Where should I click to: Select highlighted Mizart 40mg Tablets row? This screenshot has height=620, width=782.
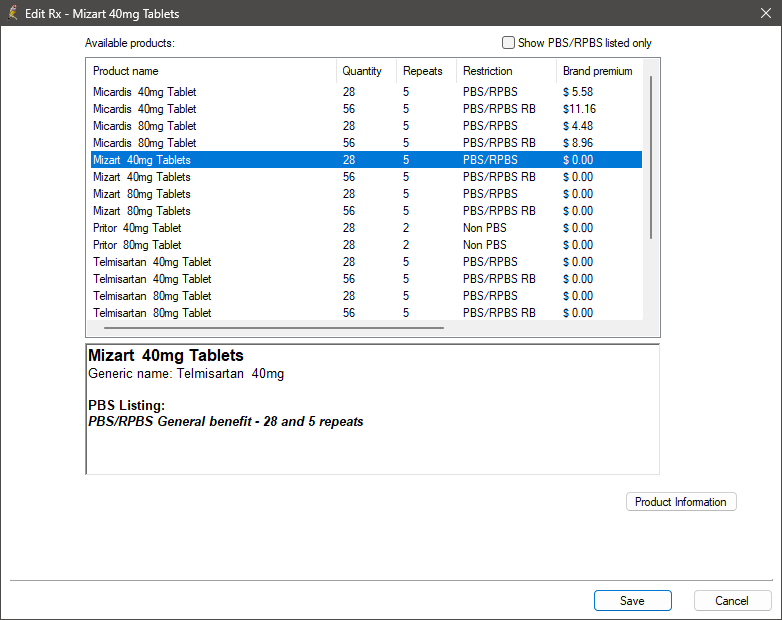[366, 160]
